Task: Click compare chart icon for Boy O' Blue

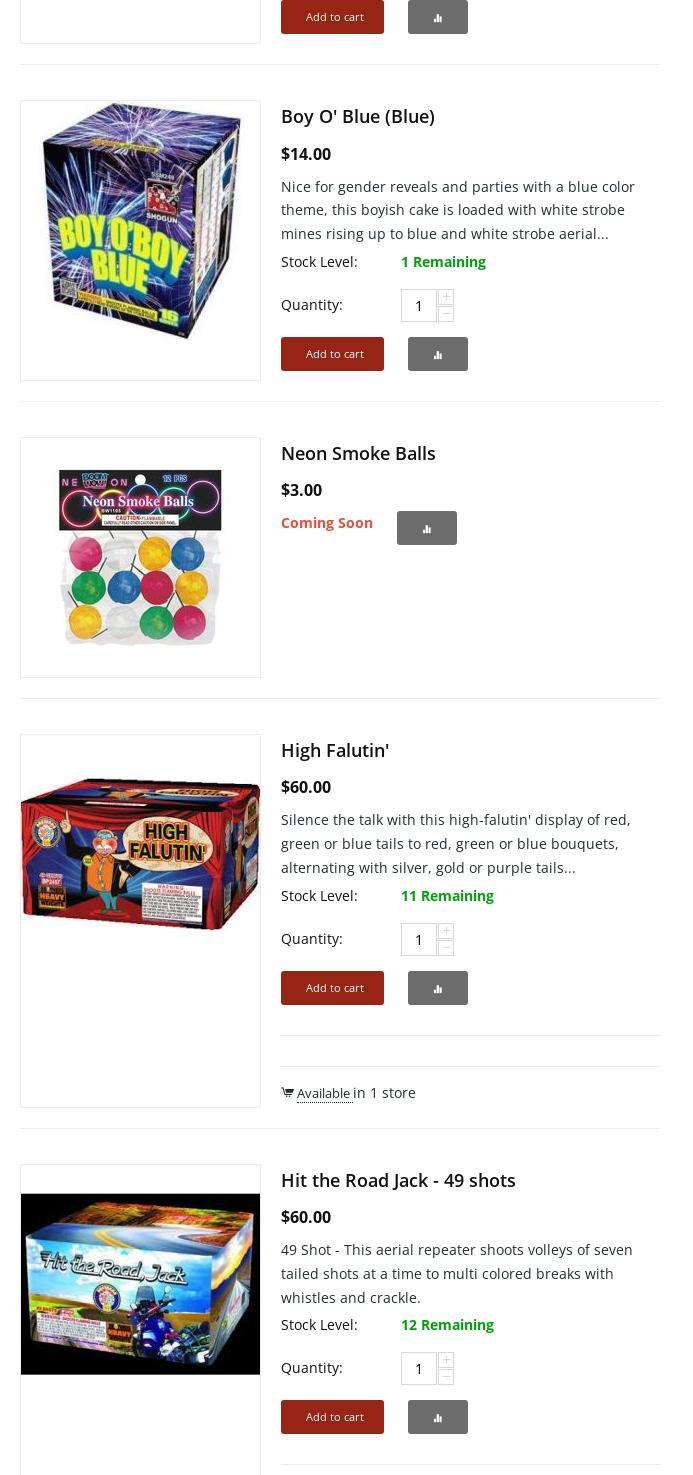Action: 438,354
